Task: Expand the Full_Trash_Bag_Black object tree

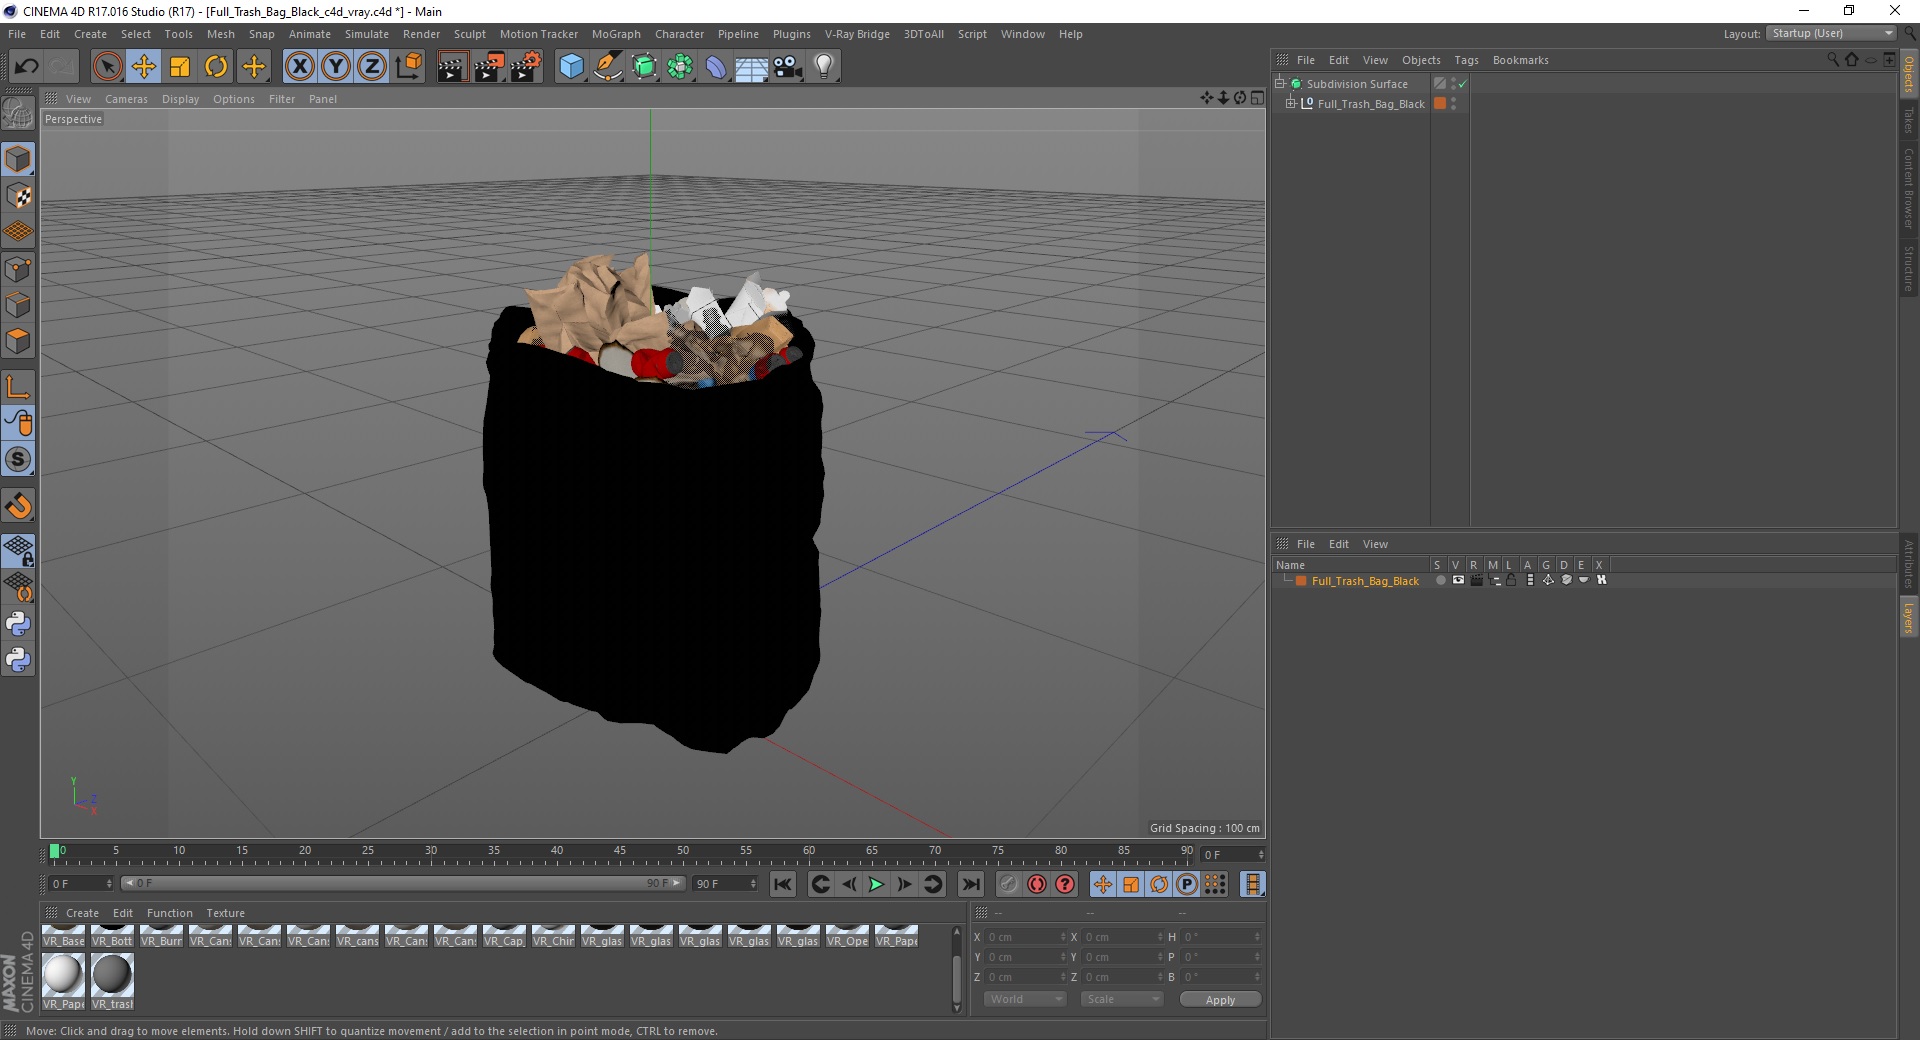Action: 1290,103
